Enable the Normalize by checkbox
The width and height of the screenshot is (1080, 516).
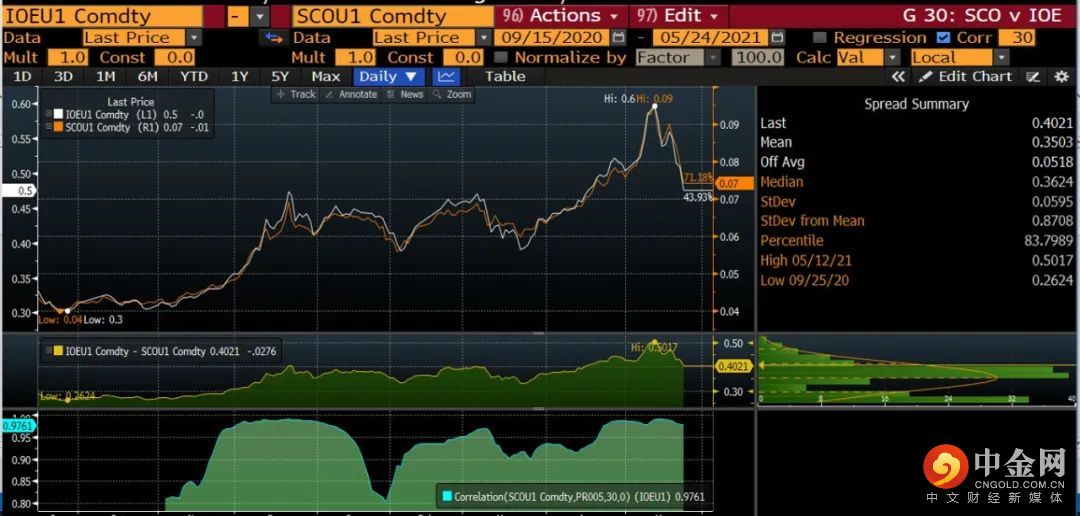pos(501,58)
